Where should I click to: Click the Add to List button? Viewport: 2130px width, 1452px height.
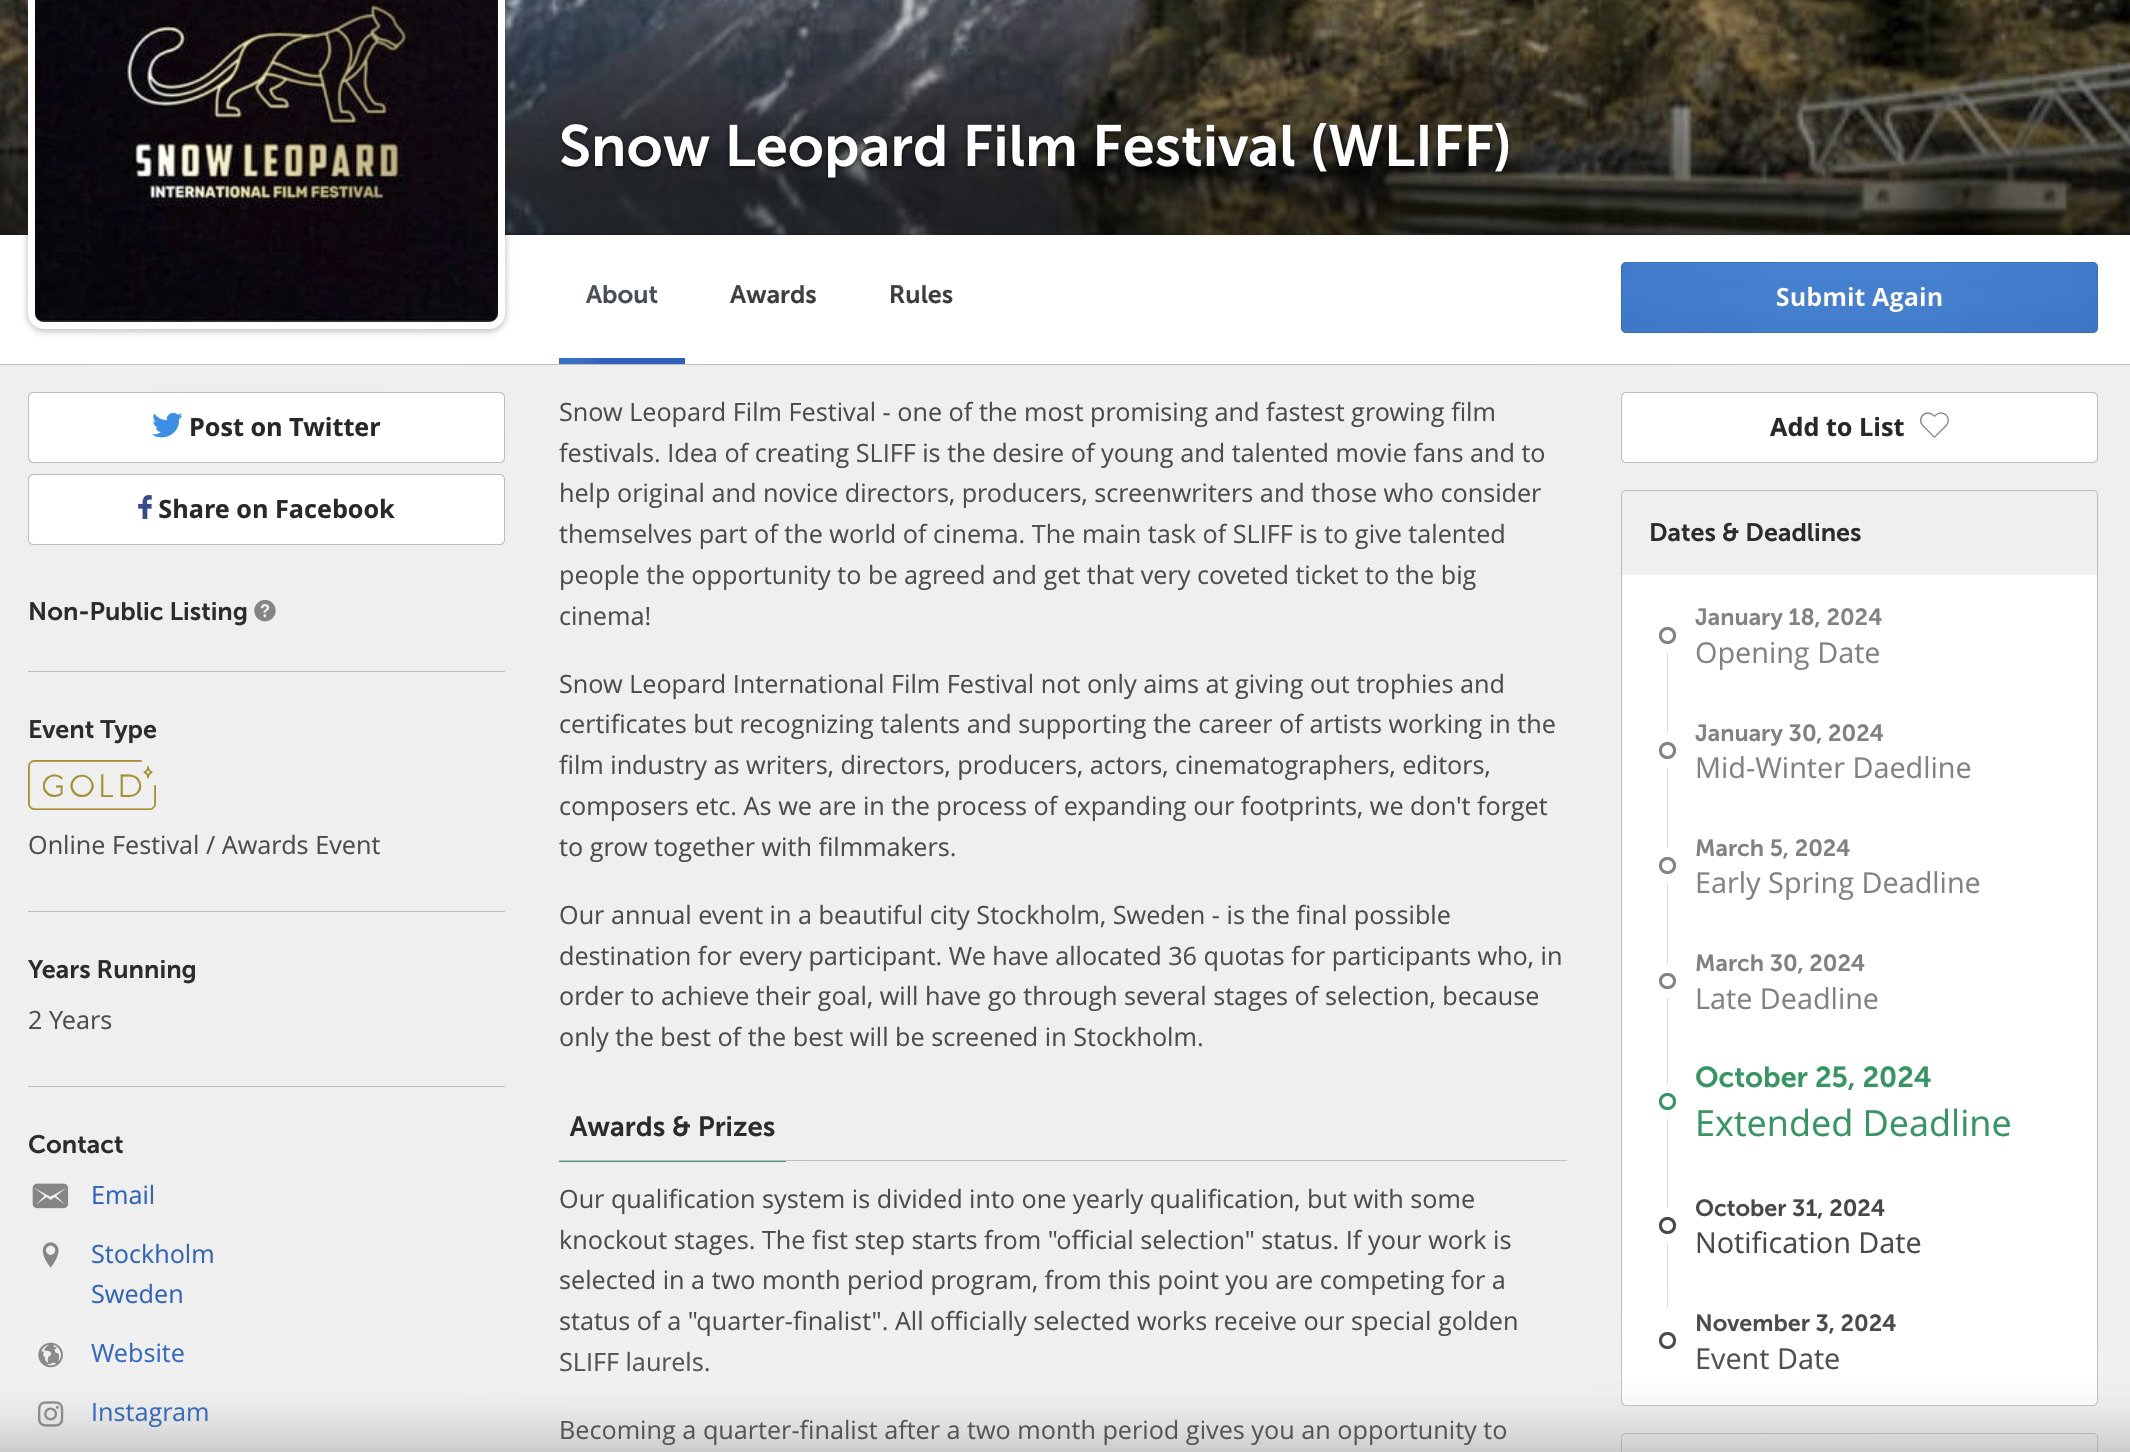point(1858,427)
